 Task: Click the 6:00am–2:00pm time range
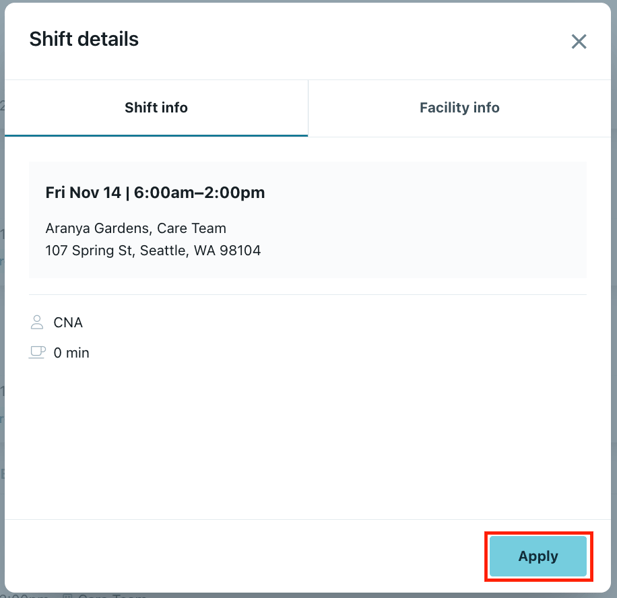coord(200,192)
